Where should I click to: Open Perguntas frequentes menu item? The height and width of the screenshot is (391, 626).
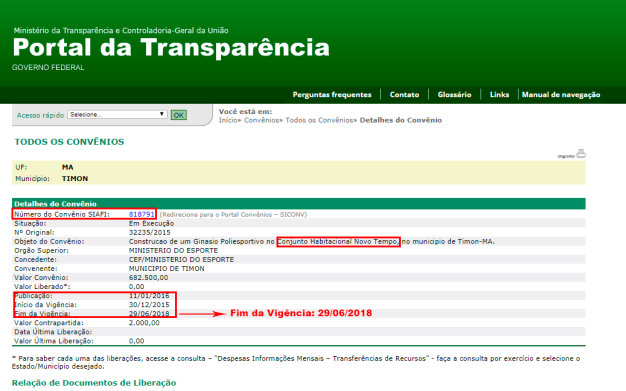click(332, 95)
